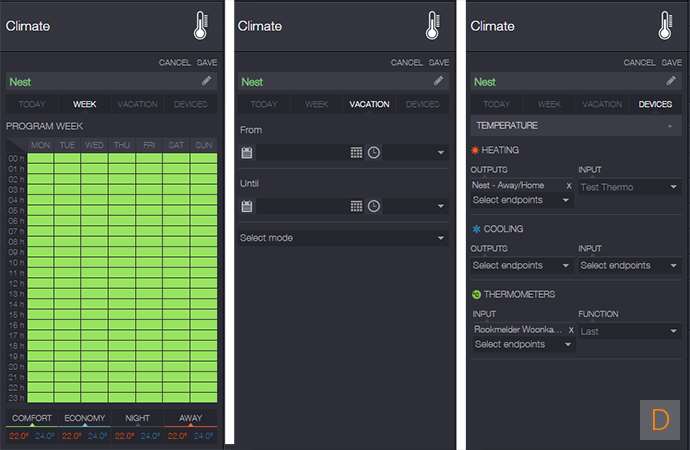Image resolution: width=690 pixels, height=450 pixels.
Task: Open Heating outputs Select endpoints dropdown
Action: pos(521,201)
